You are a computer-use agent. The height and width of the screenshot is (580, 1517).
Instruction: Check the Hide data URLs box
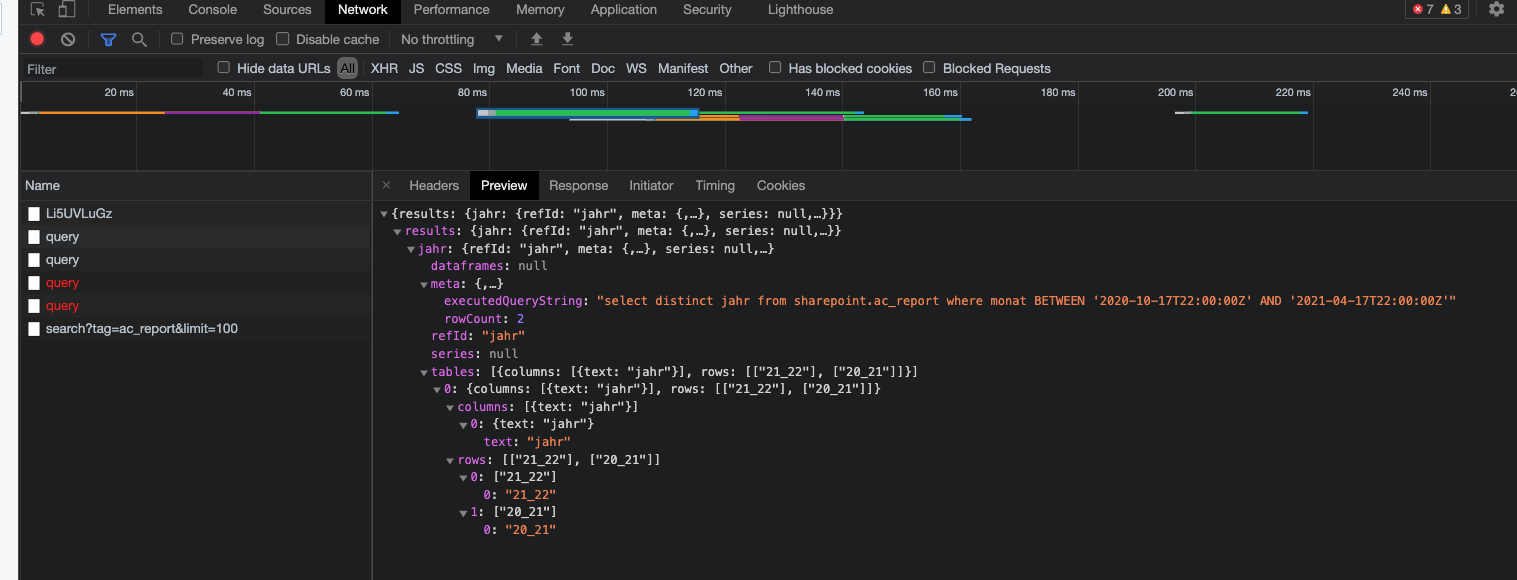point(222,67)
